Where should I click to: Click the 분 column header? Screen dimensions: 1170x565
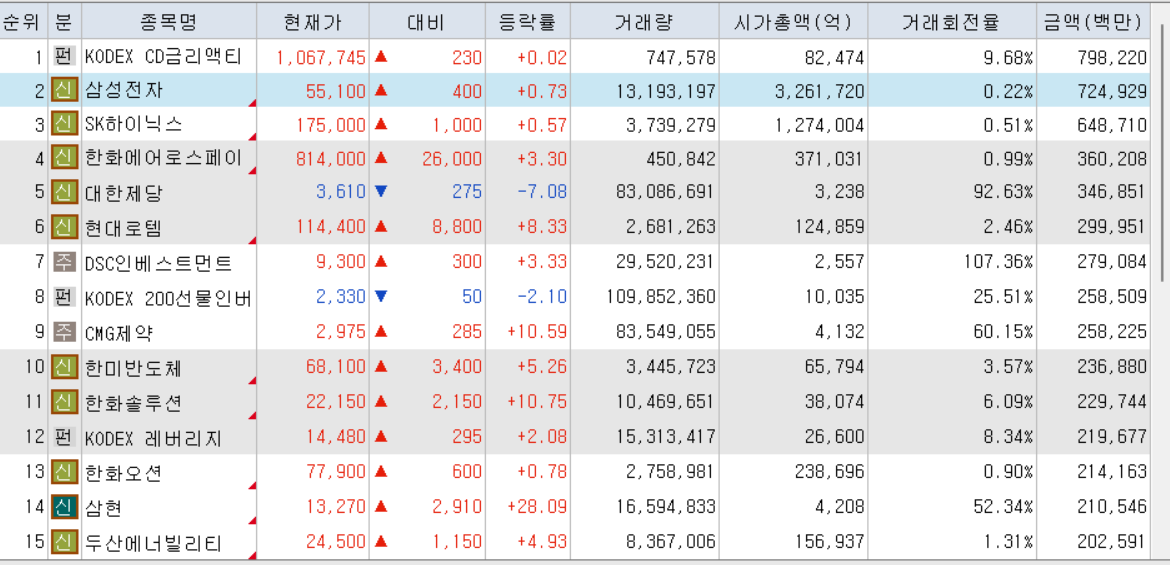pos(64,21)
